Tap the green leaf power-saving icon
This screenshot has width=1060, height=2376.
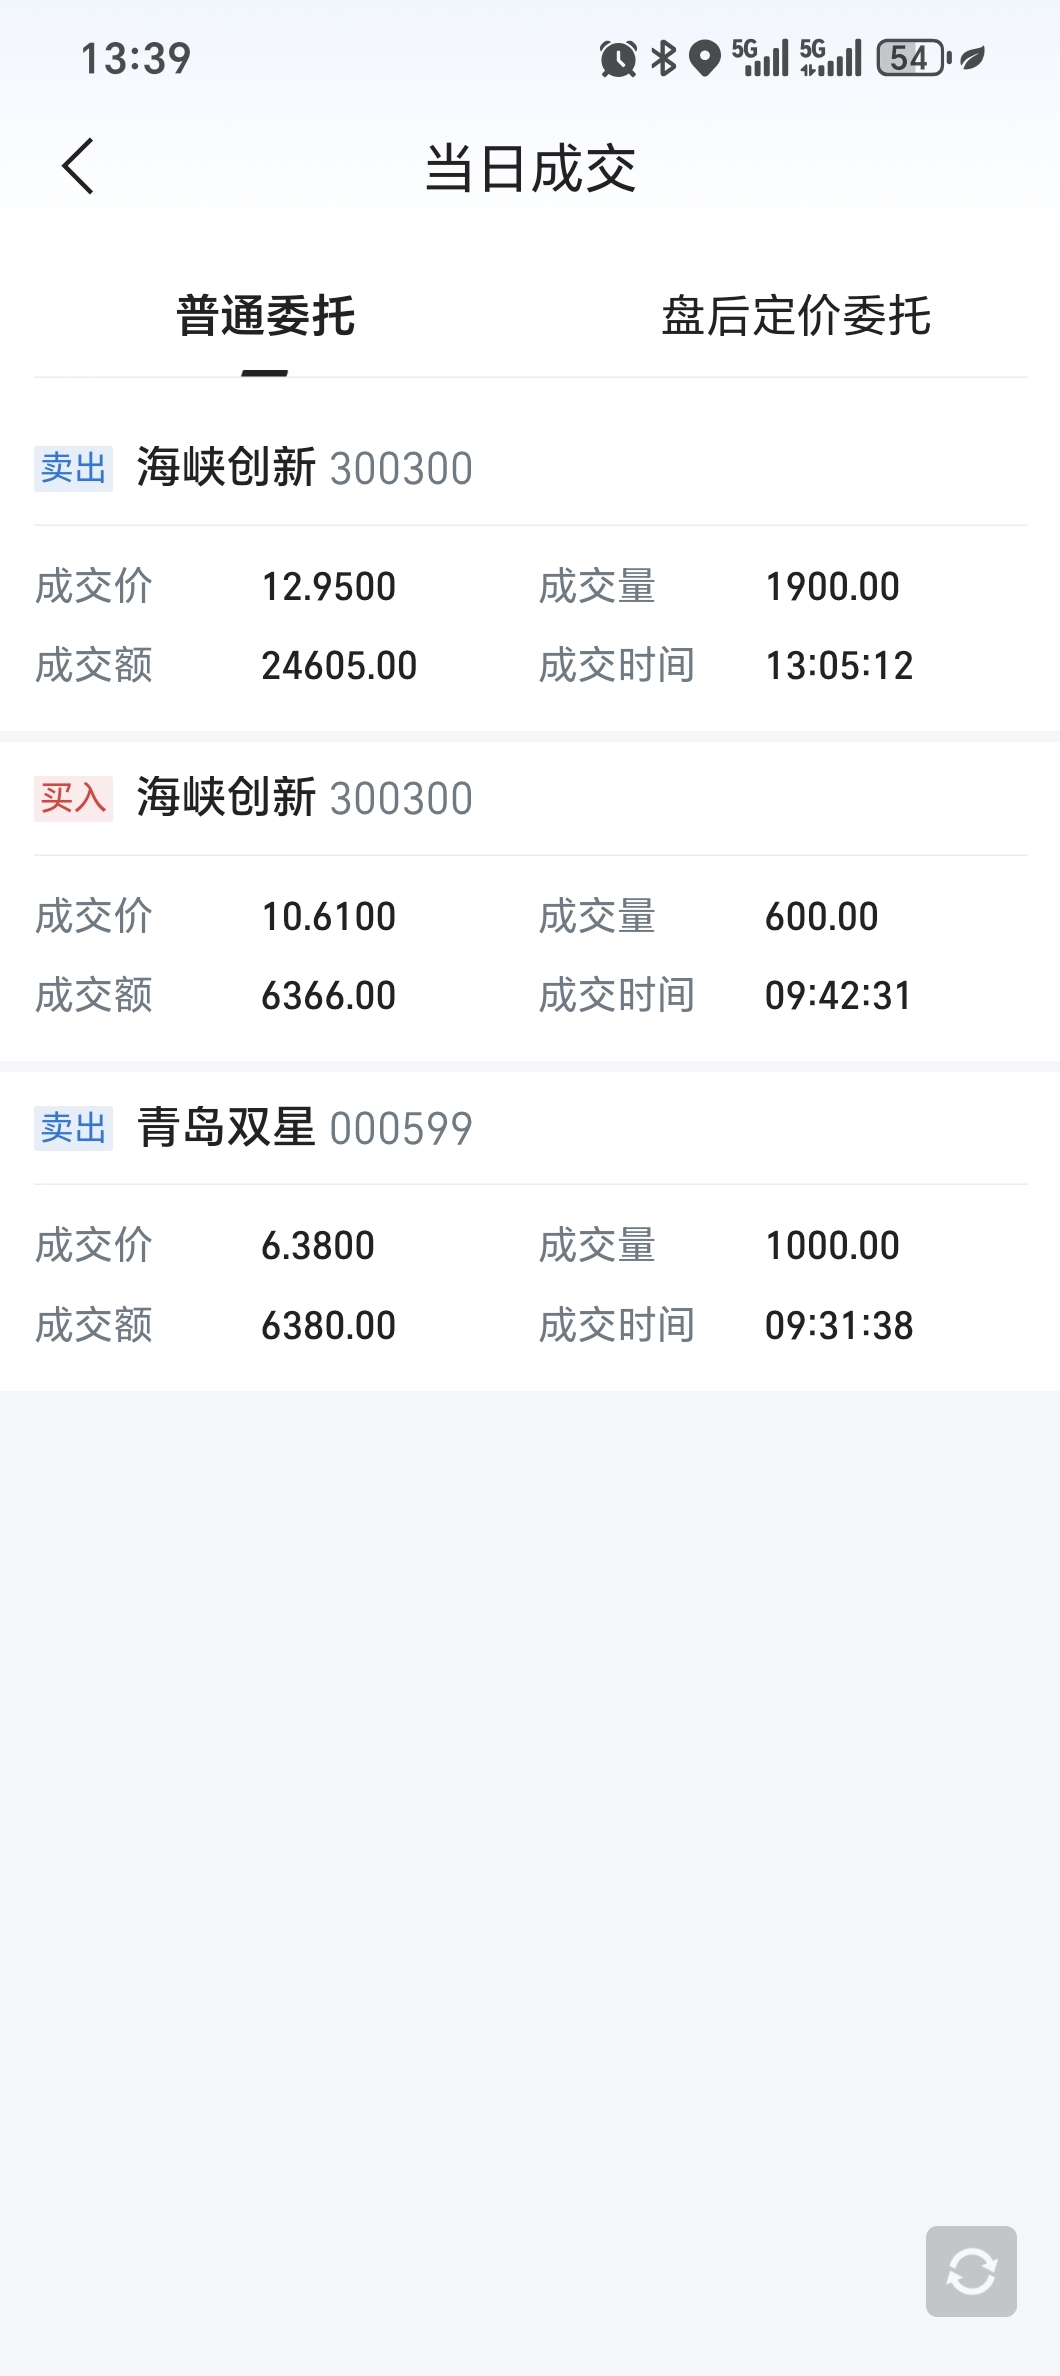[x=973, y=58]
